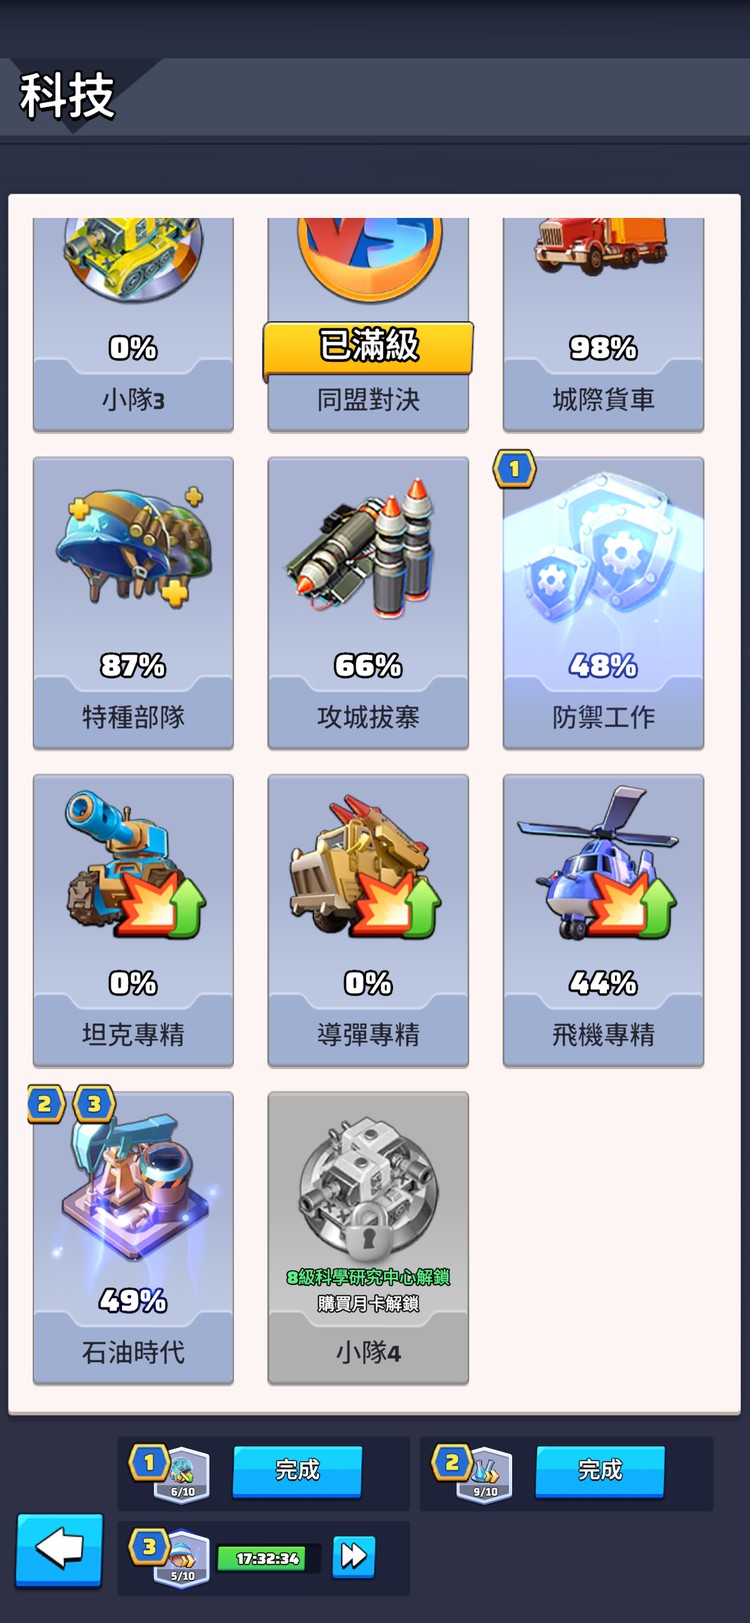This screenshot has height=1623, width=750.
Task: Open the 導彈專精 missile truck card
Action: [368, 920]
